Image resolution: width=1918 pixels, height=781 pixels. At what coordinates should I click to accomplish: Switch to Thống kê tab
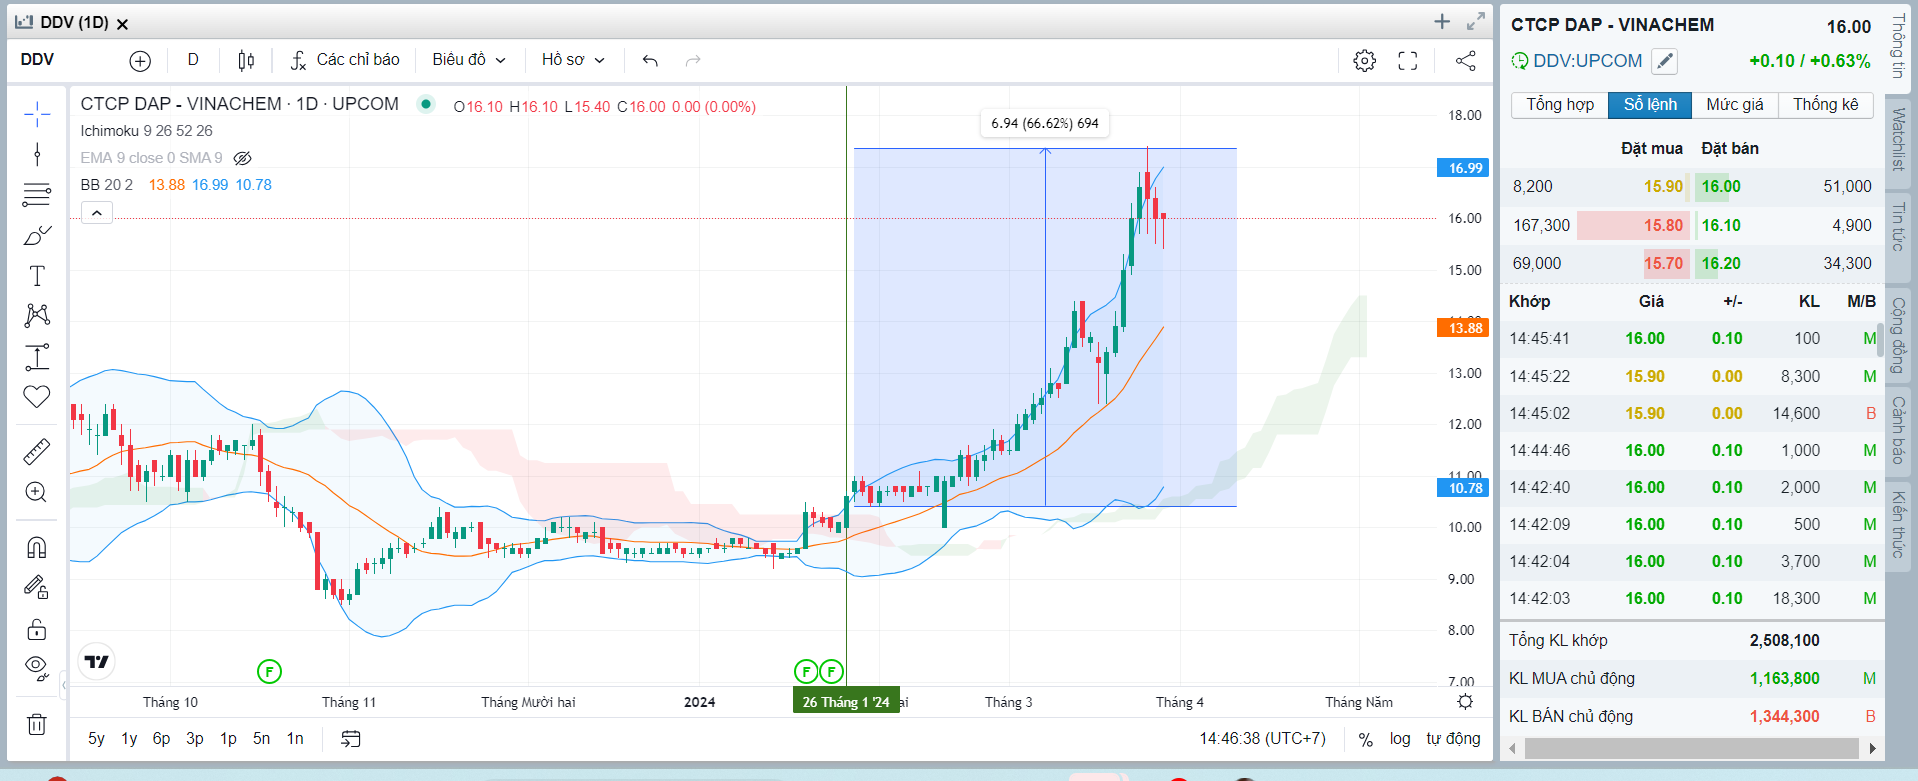[x=1825, y=105]
